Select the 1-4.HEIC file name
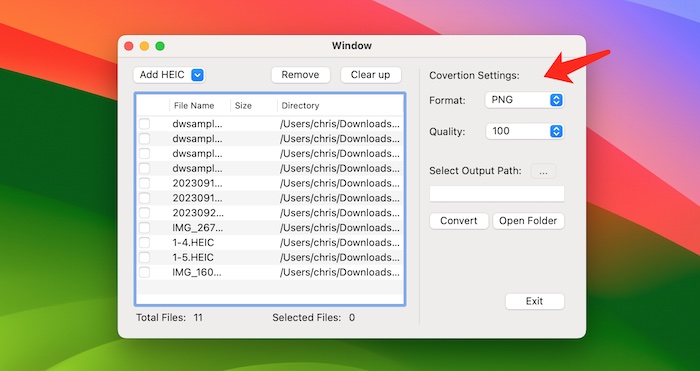 click(x=193, y=243)
